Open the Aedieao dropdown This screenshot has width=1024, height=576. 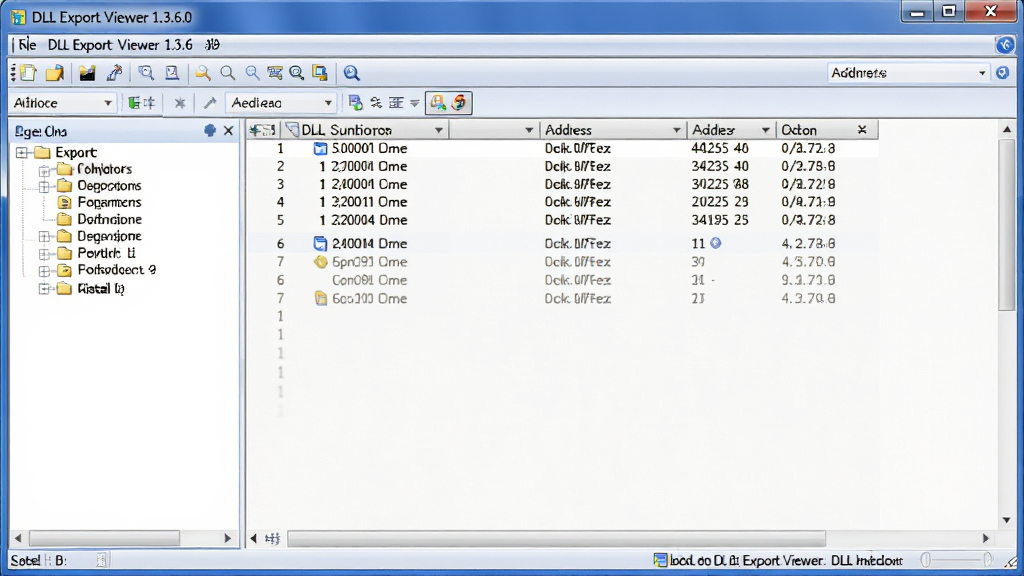coord(328,103)
